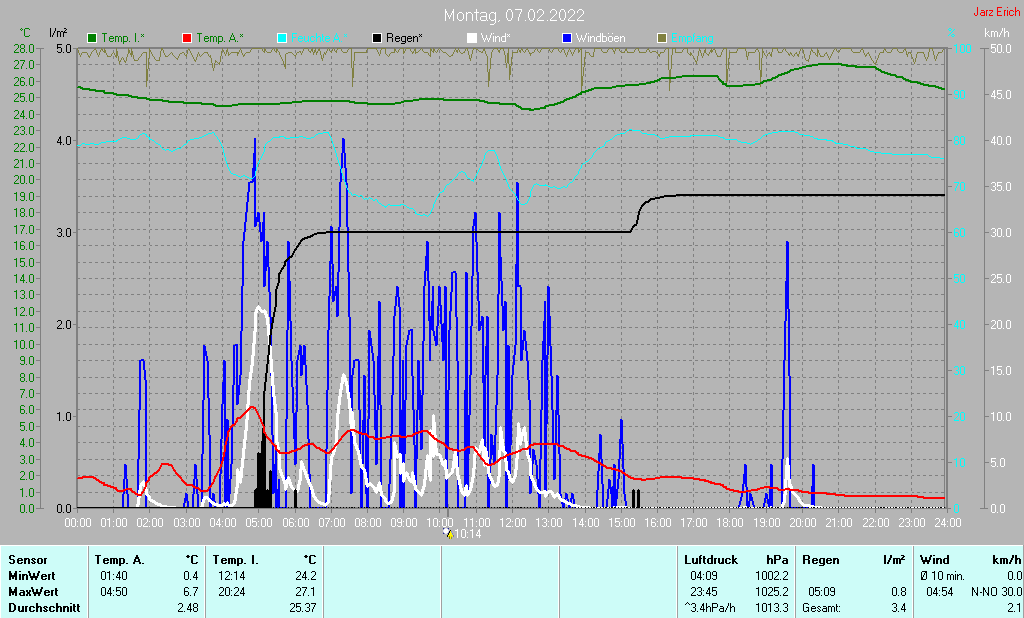Click the Jarz Erich text link
Viewport: 1024px width, 618px height.
click(x=996, y=12)
